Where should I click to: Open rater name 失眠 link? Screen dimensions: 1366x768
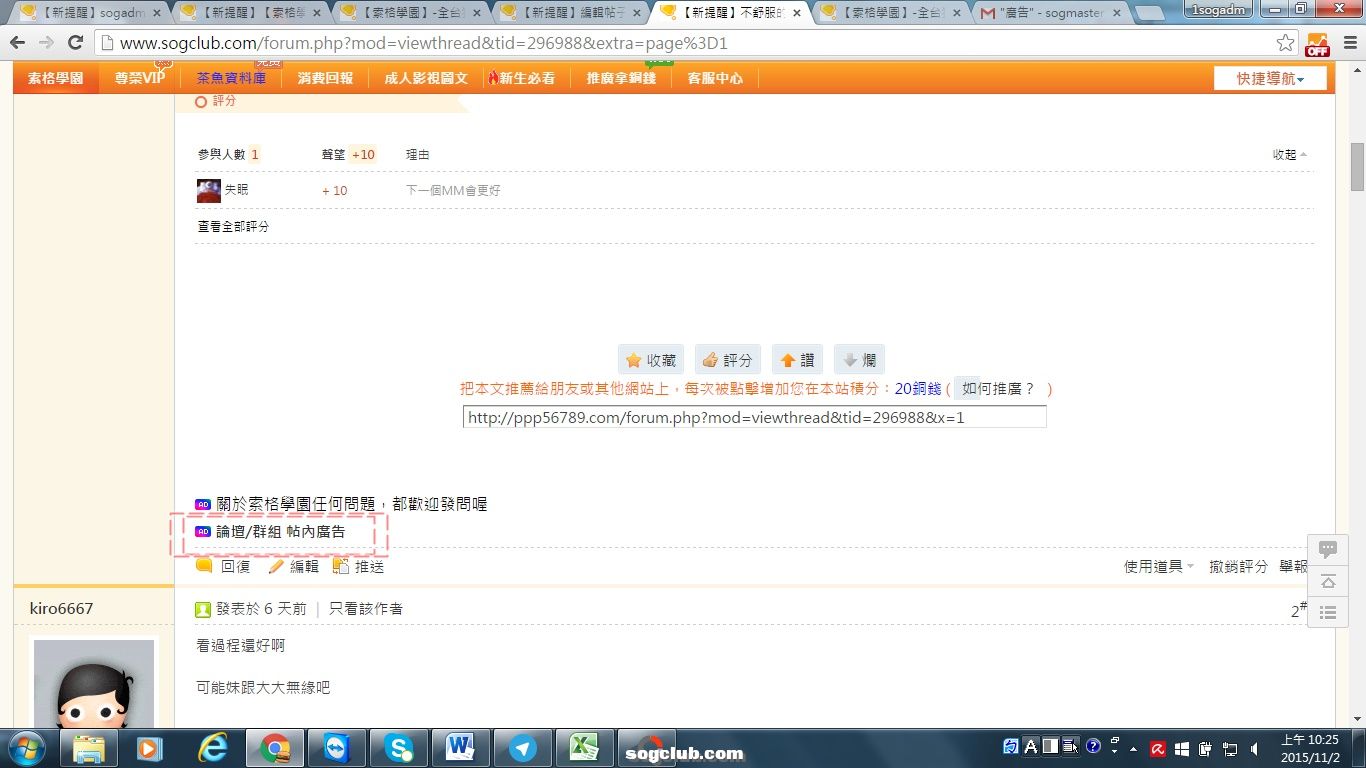(x=236, y=190)
